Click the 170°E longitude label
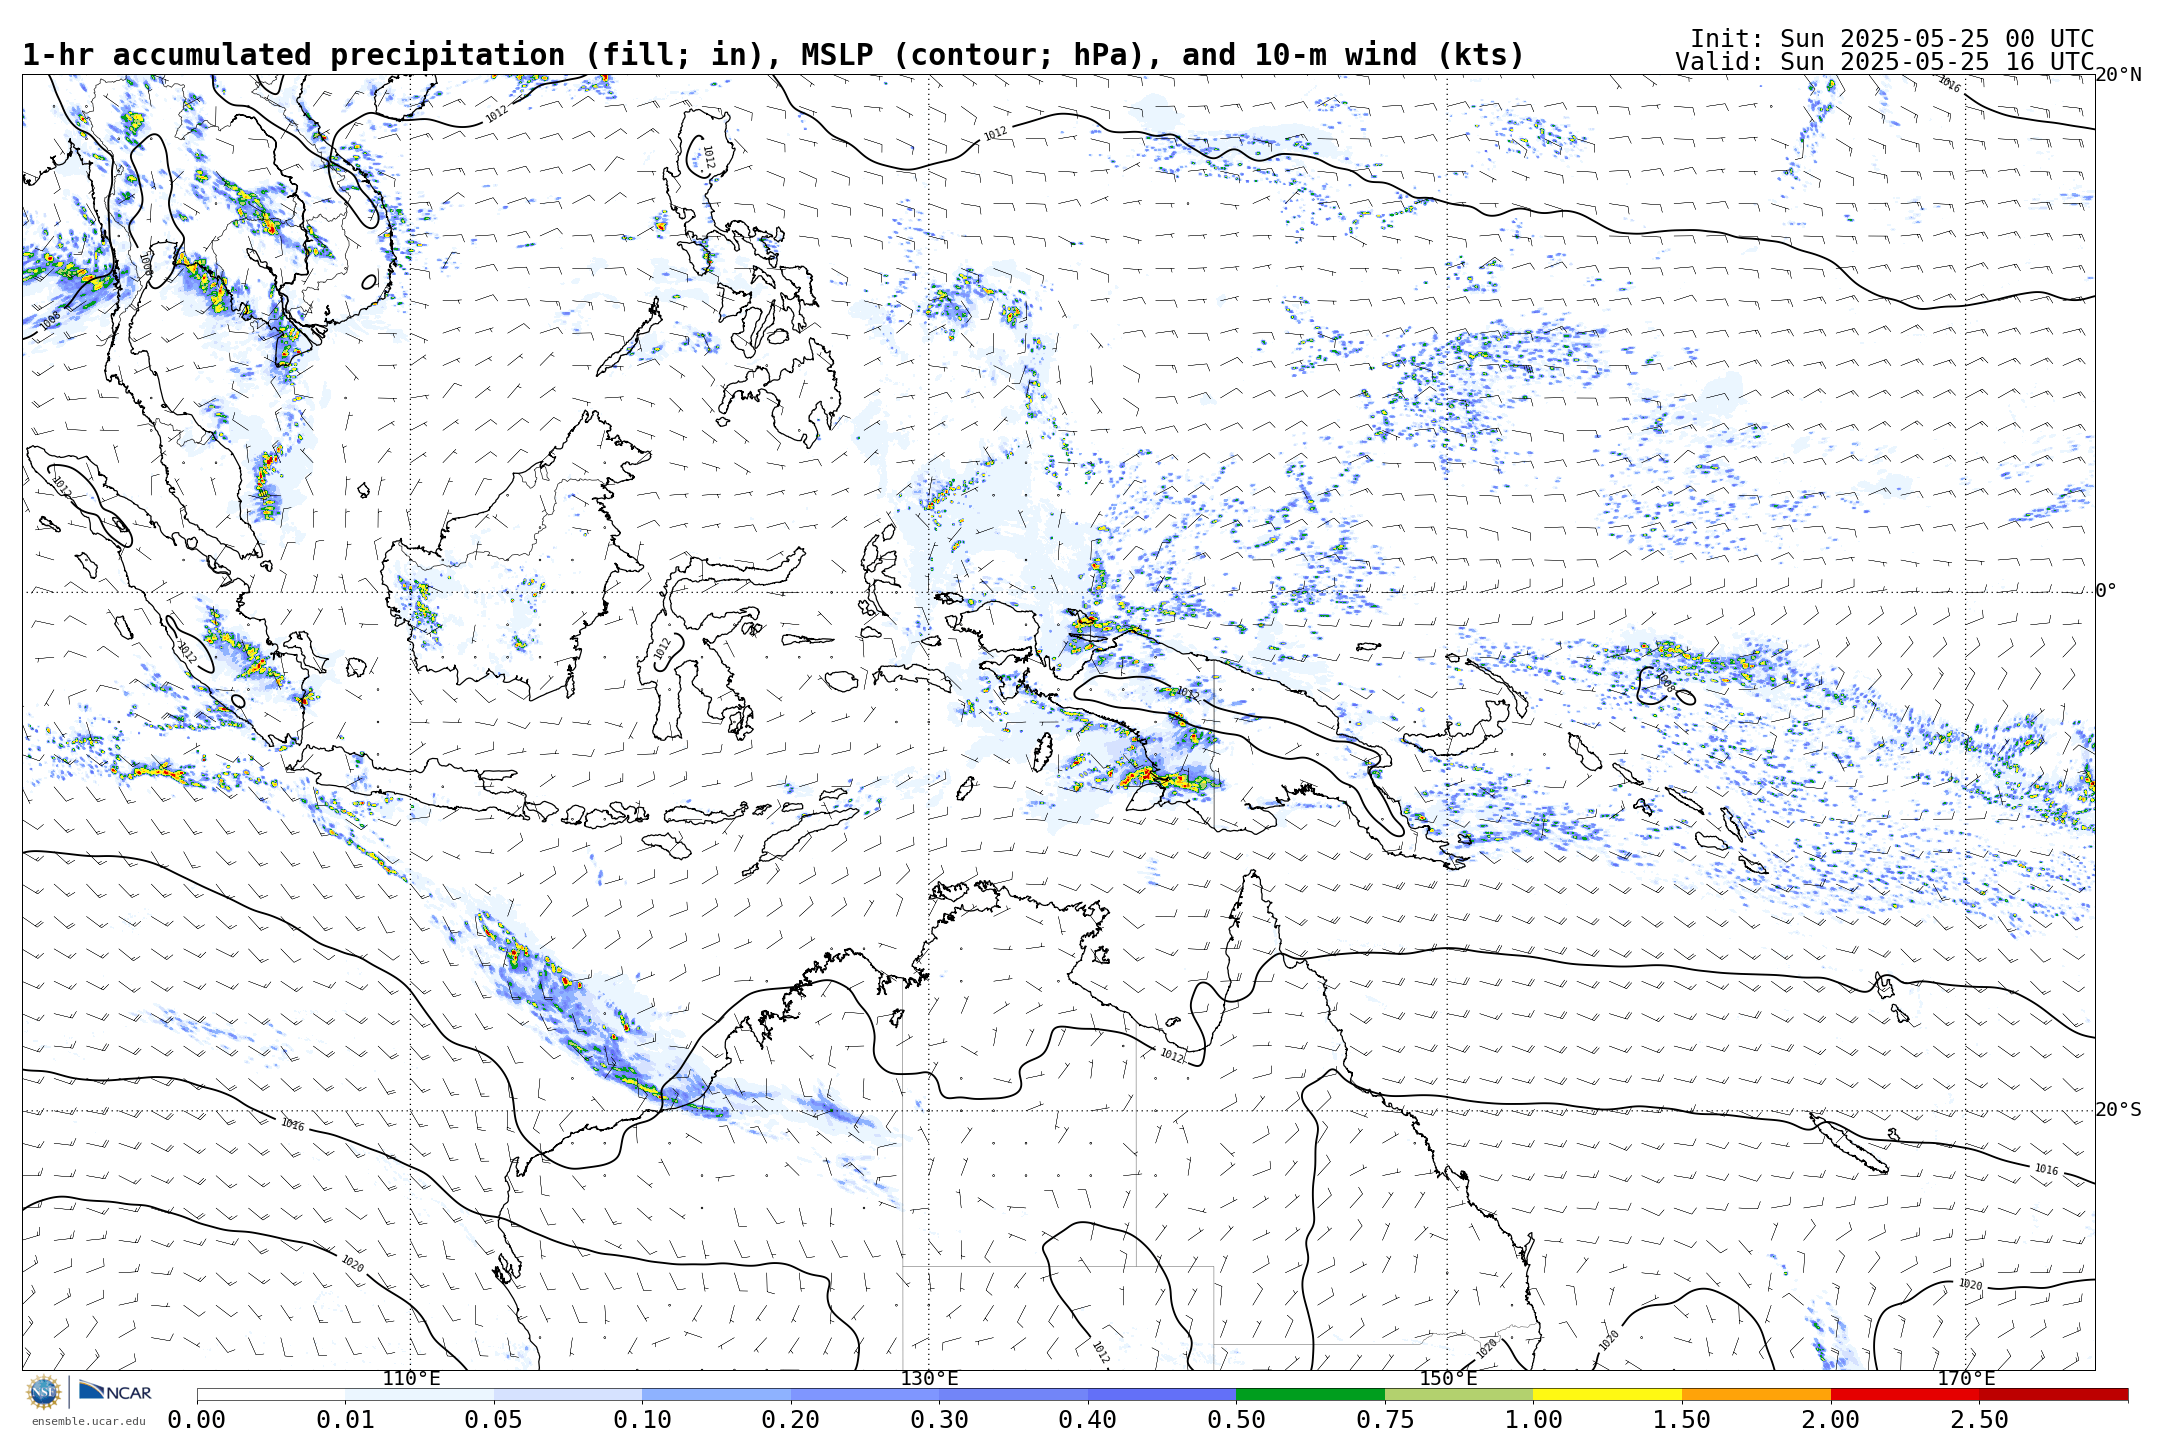 coord(1966,1379)
